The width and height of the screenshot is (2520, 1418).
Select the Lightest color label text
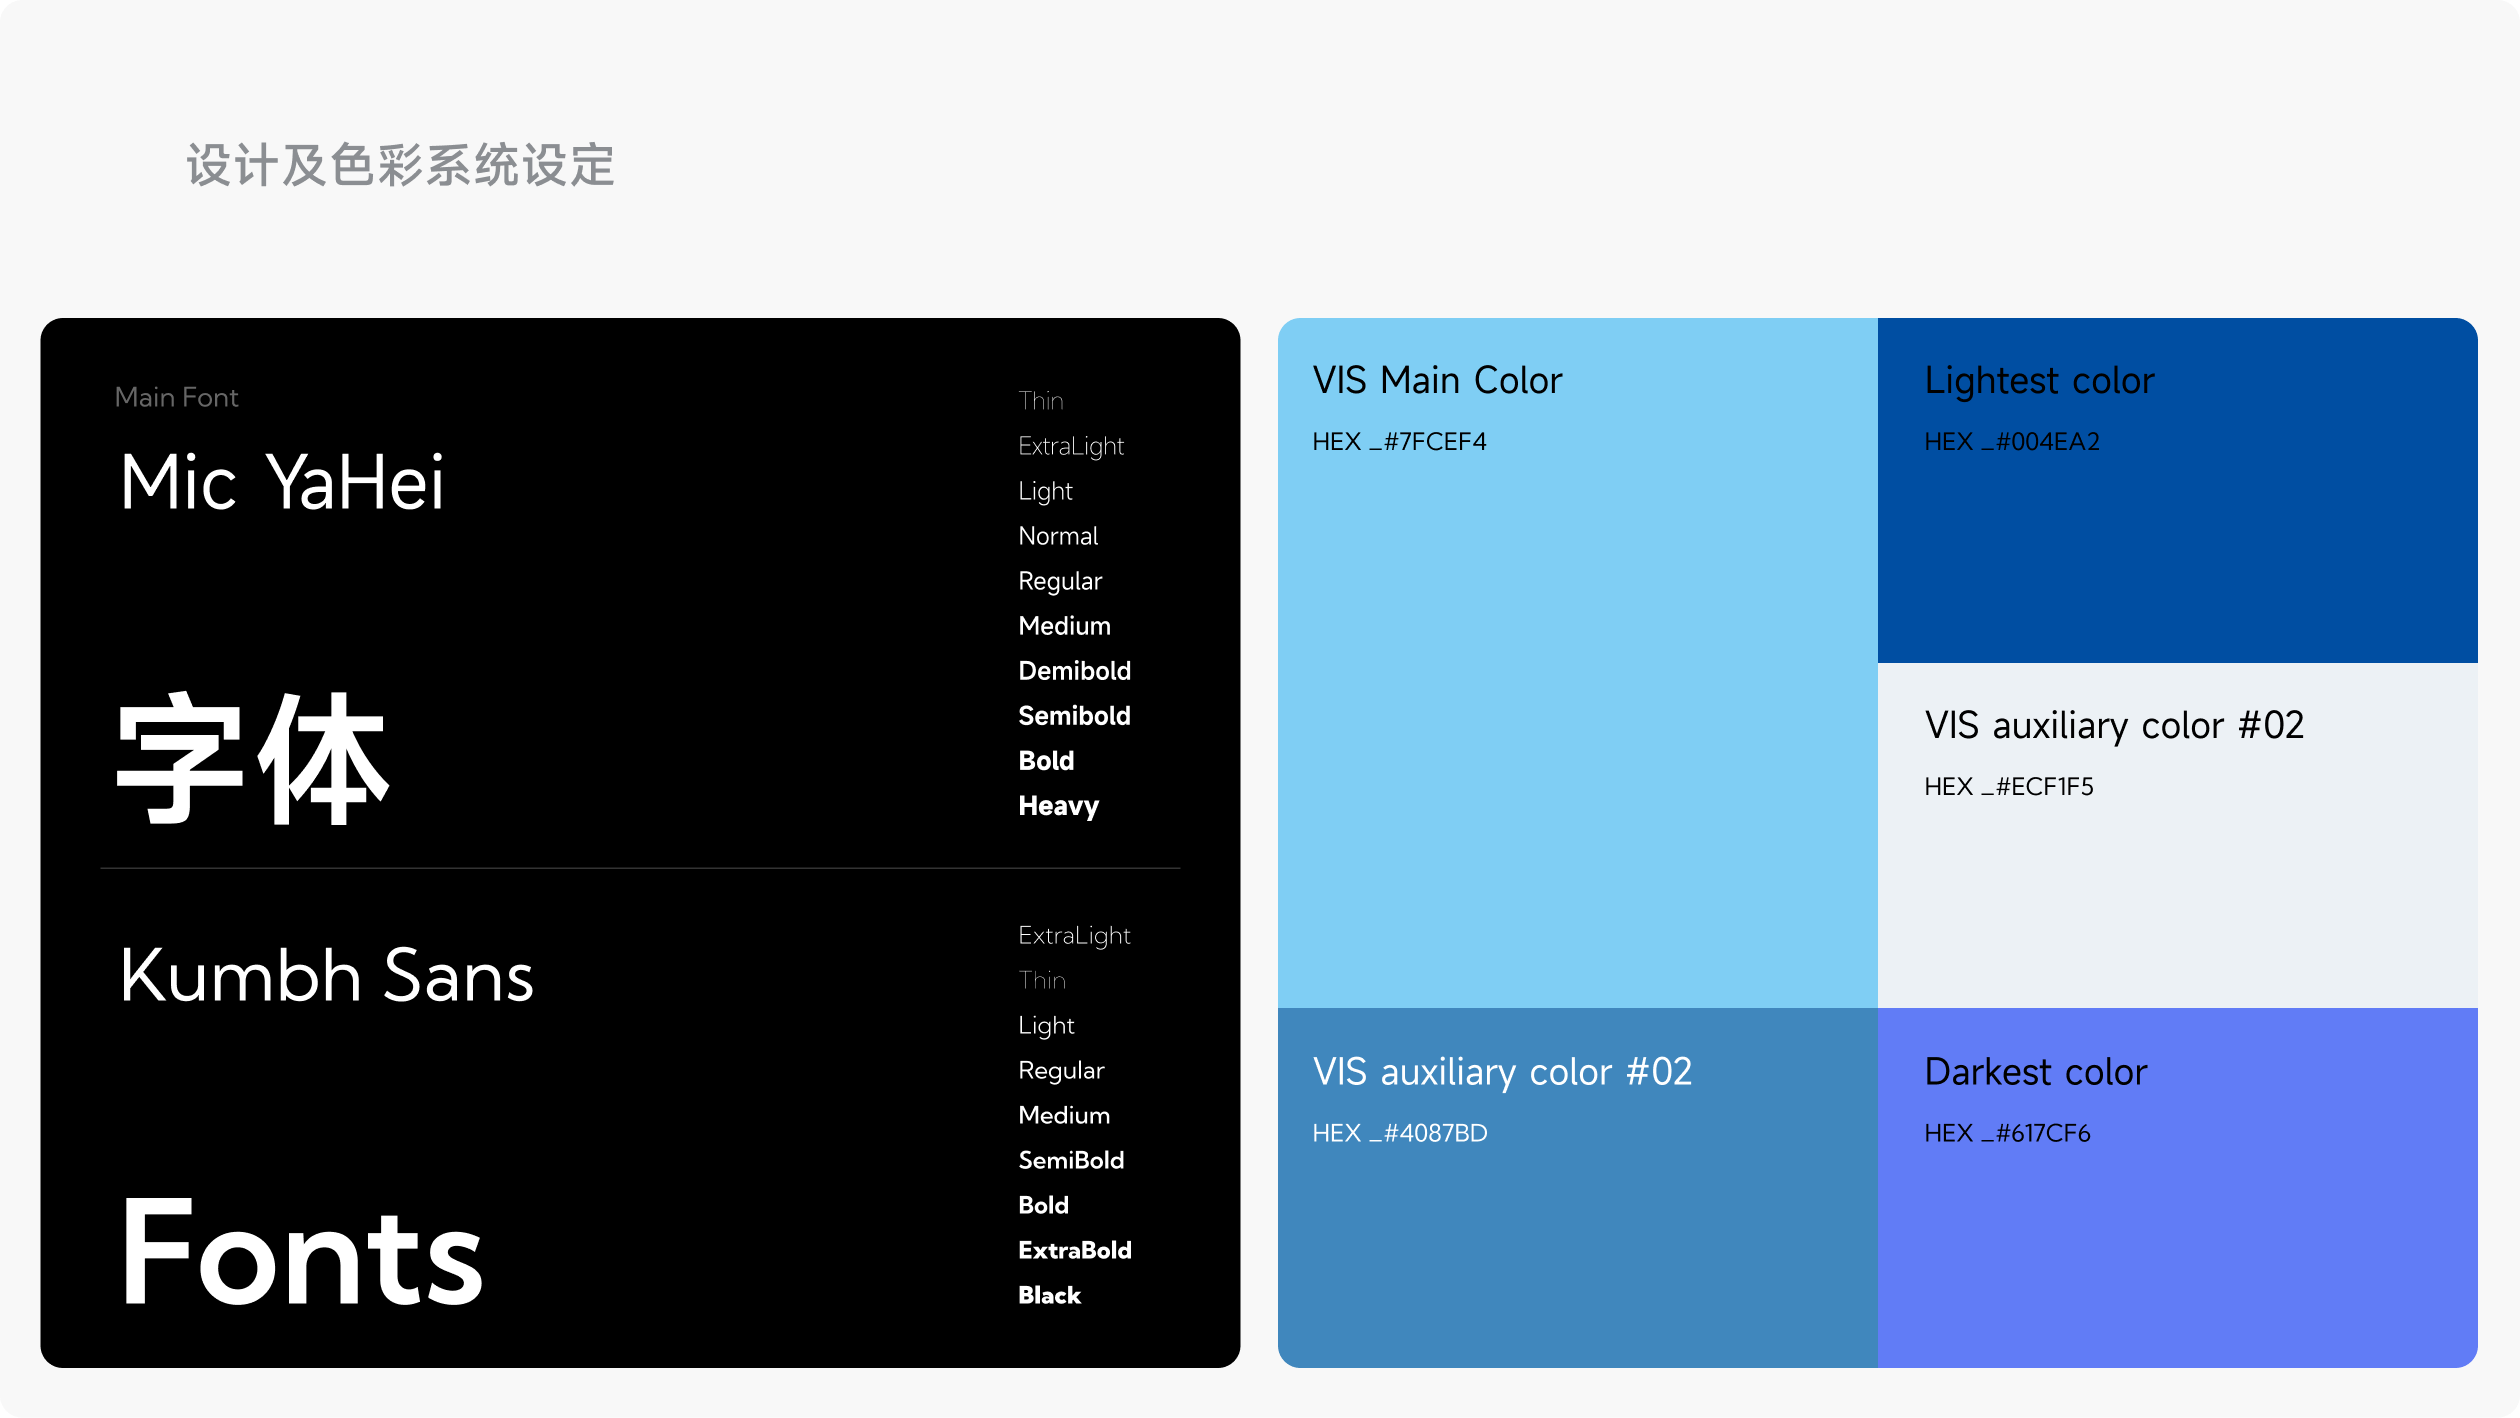(x=2039, y=381)
